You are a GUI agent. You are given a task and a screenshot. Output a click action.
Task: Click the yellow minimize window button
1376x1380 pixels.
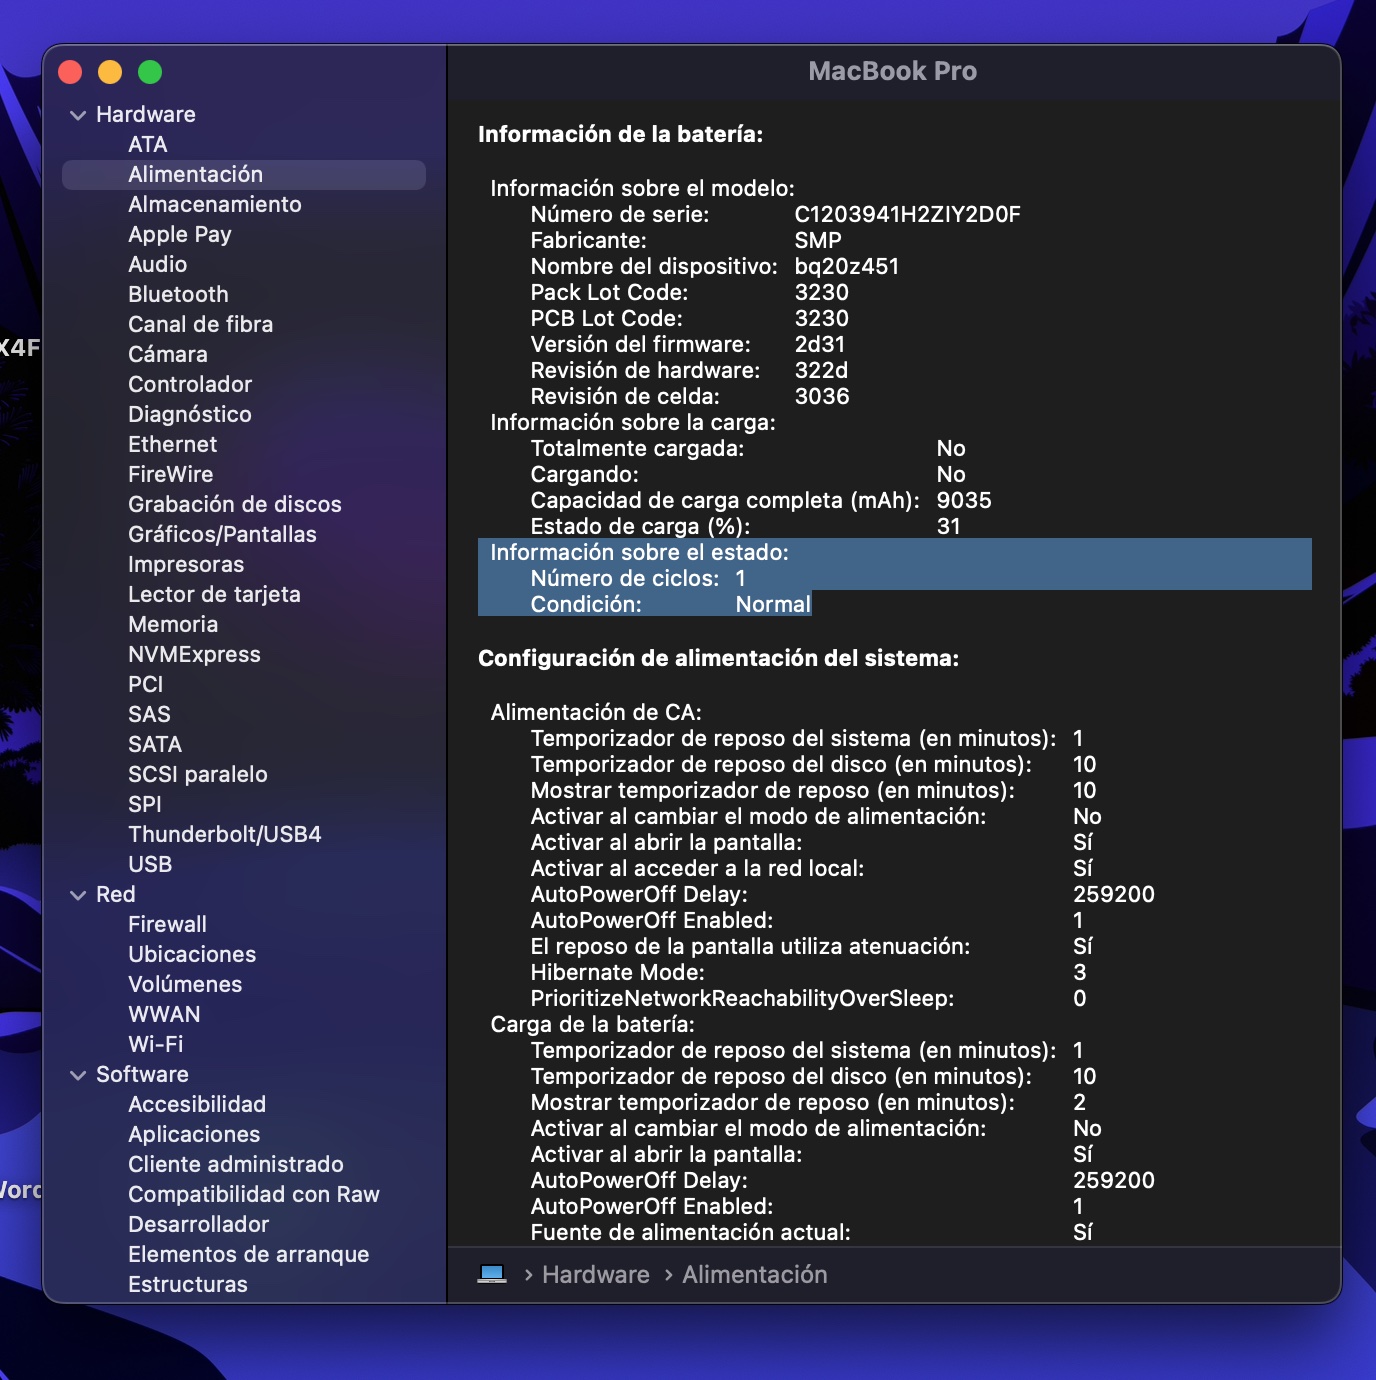tap(110, 72)
